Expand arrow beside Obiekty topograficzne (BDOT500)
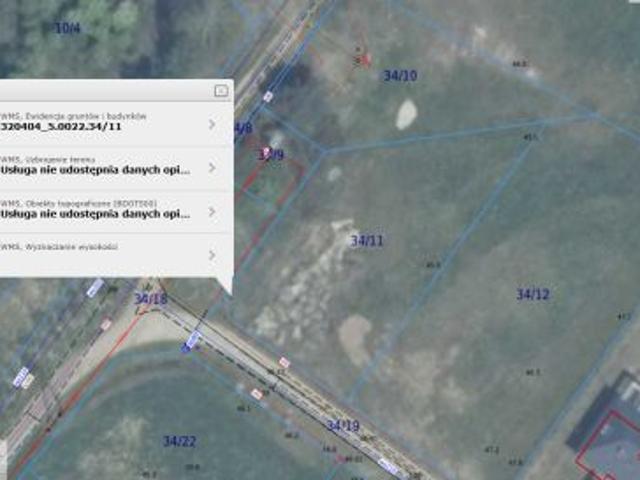Screen dimensions: 640x480 tap(212, 210)
